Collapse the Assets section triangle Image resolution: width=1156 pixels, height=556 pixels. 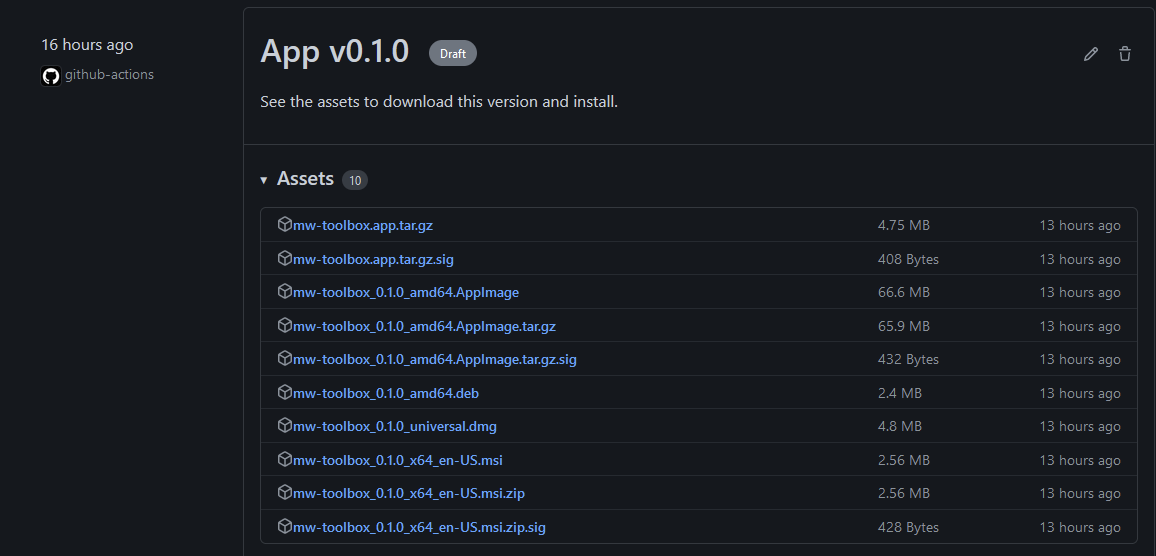tap(264, 180)
